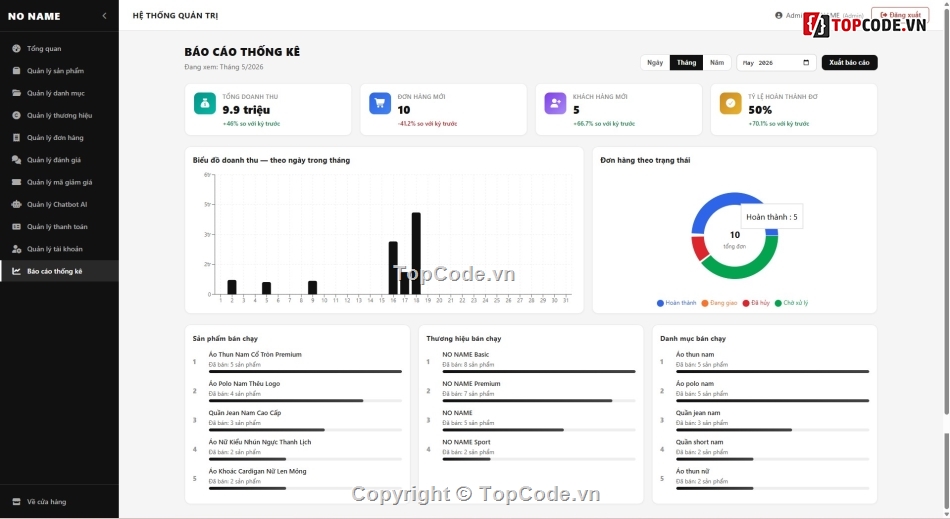Image resolution: width=950 pixels, height=519 pixels.
Task: Click the yellow completion rate check icon
Action: pos(730,104)
